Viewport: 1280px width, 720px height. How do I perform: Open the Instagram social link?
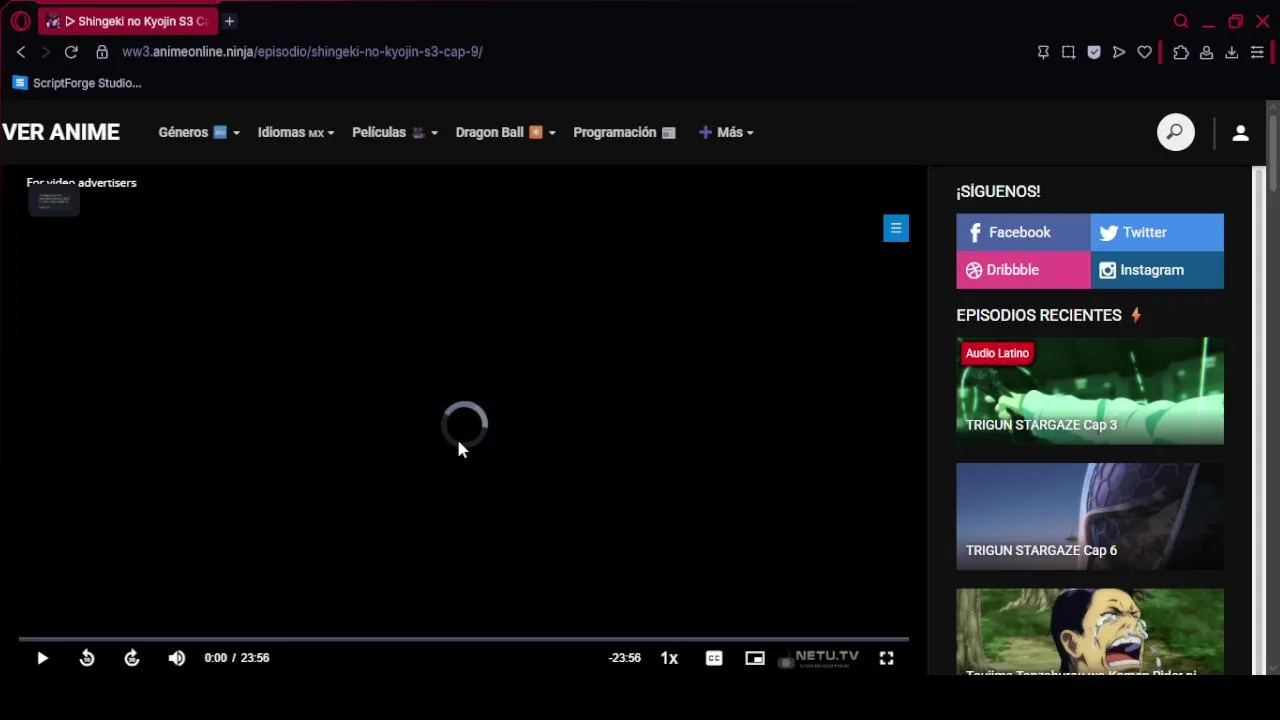[1157, 270]
